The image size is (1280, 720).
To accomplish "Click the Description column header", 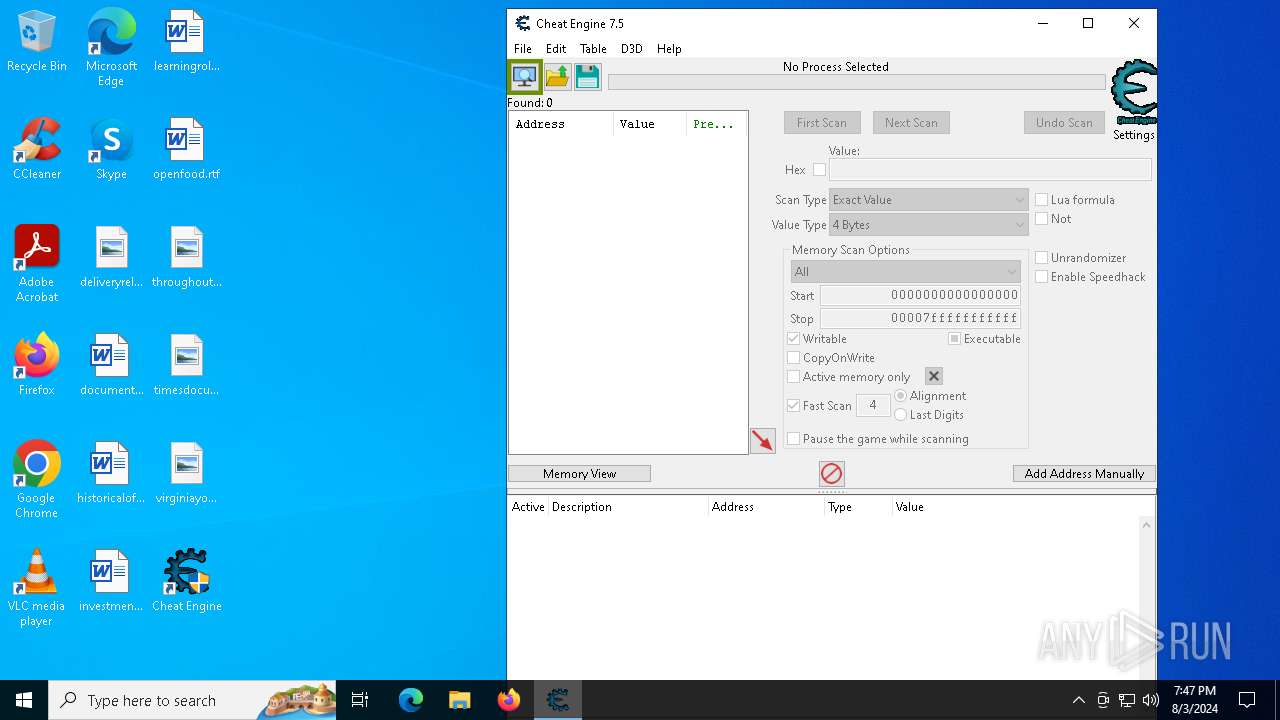I will pyautogui.click(x=628, y=507).
